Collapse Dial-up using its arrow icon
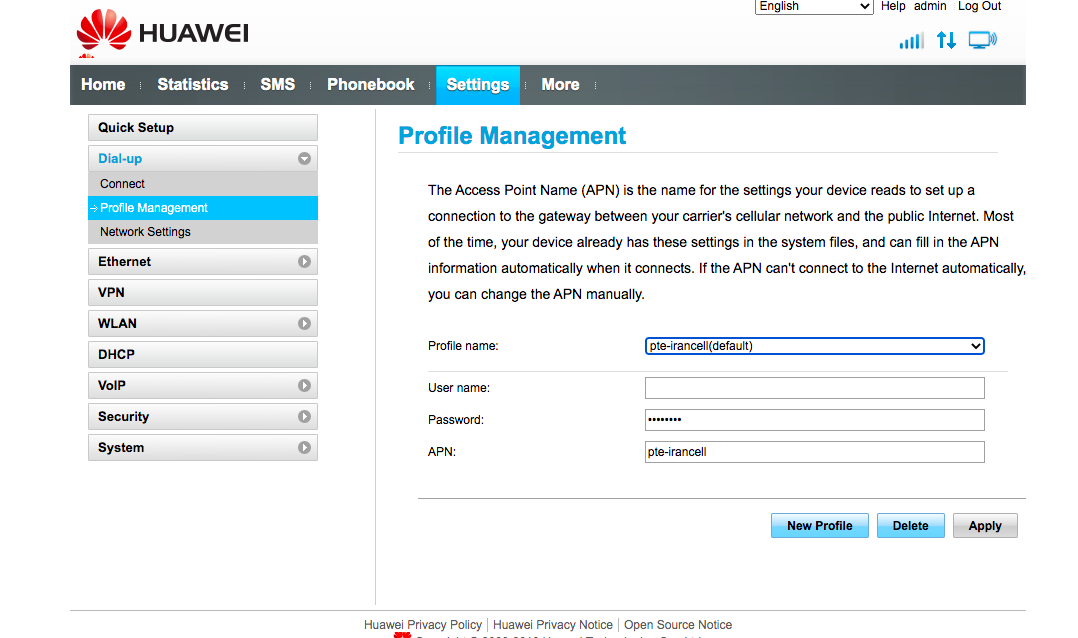Screen dimensions: 1078x638 point(304,159)
